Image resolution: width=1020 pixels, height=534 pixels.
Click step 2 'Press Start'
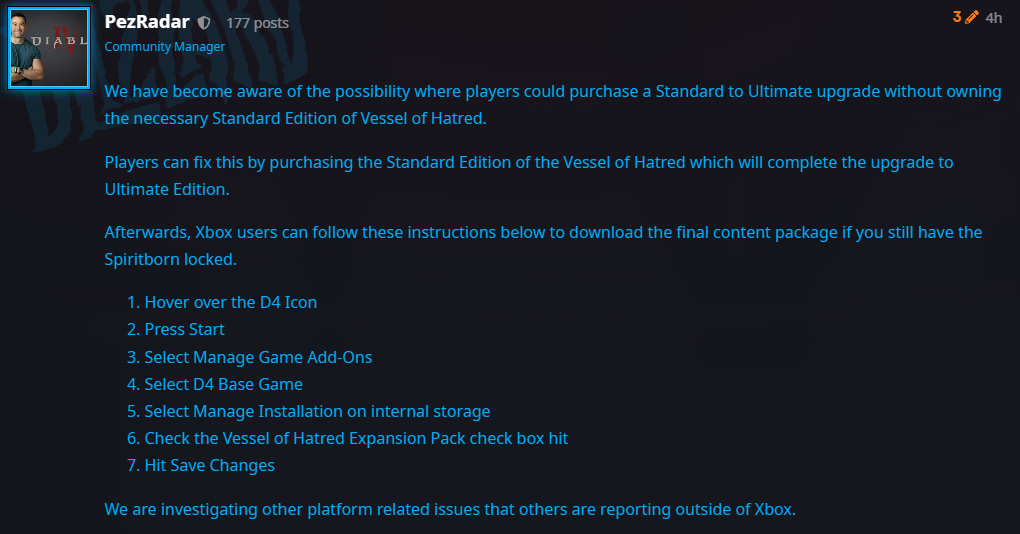tap(184, 329)
